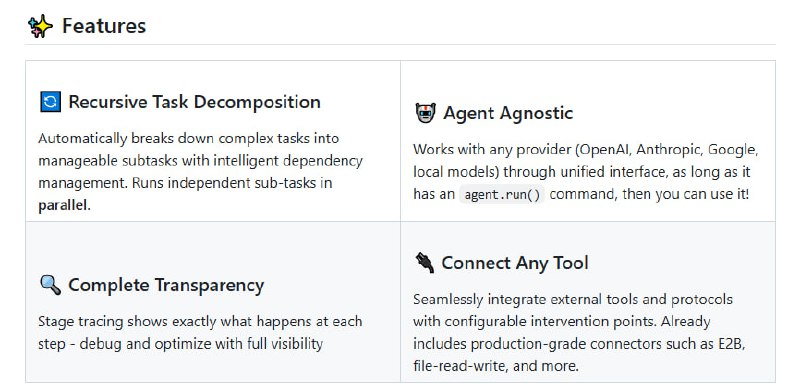Select the Features section heading
Image resolution: width=800 pixels, height=392 pixels.
(104, 26)
